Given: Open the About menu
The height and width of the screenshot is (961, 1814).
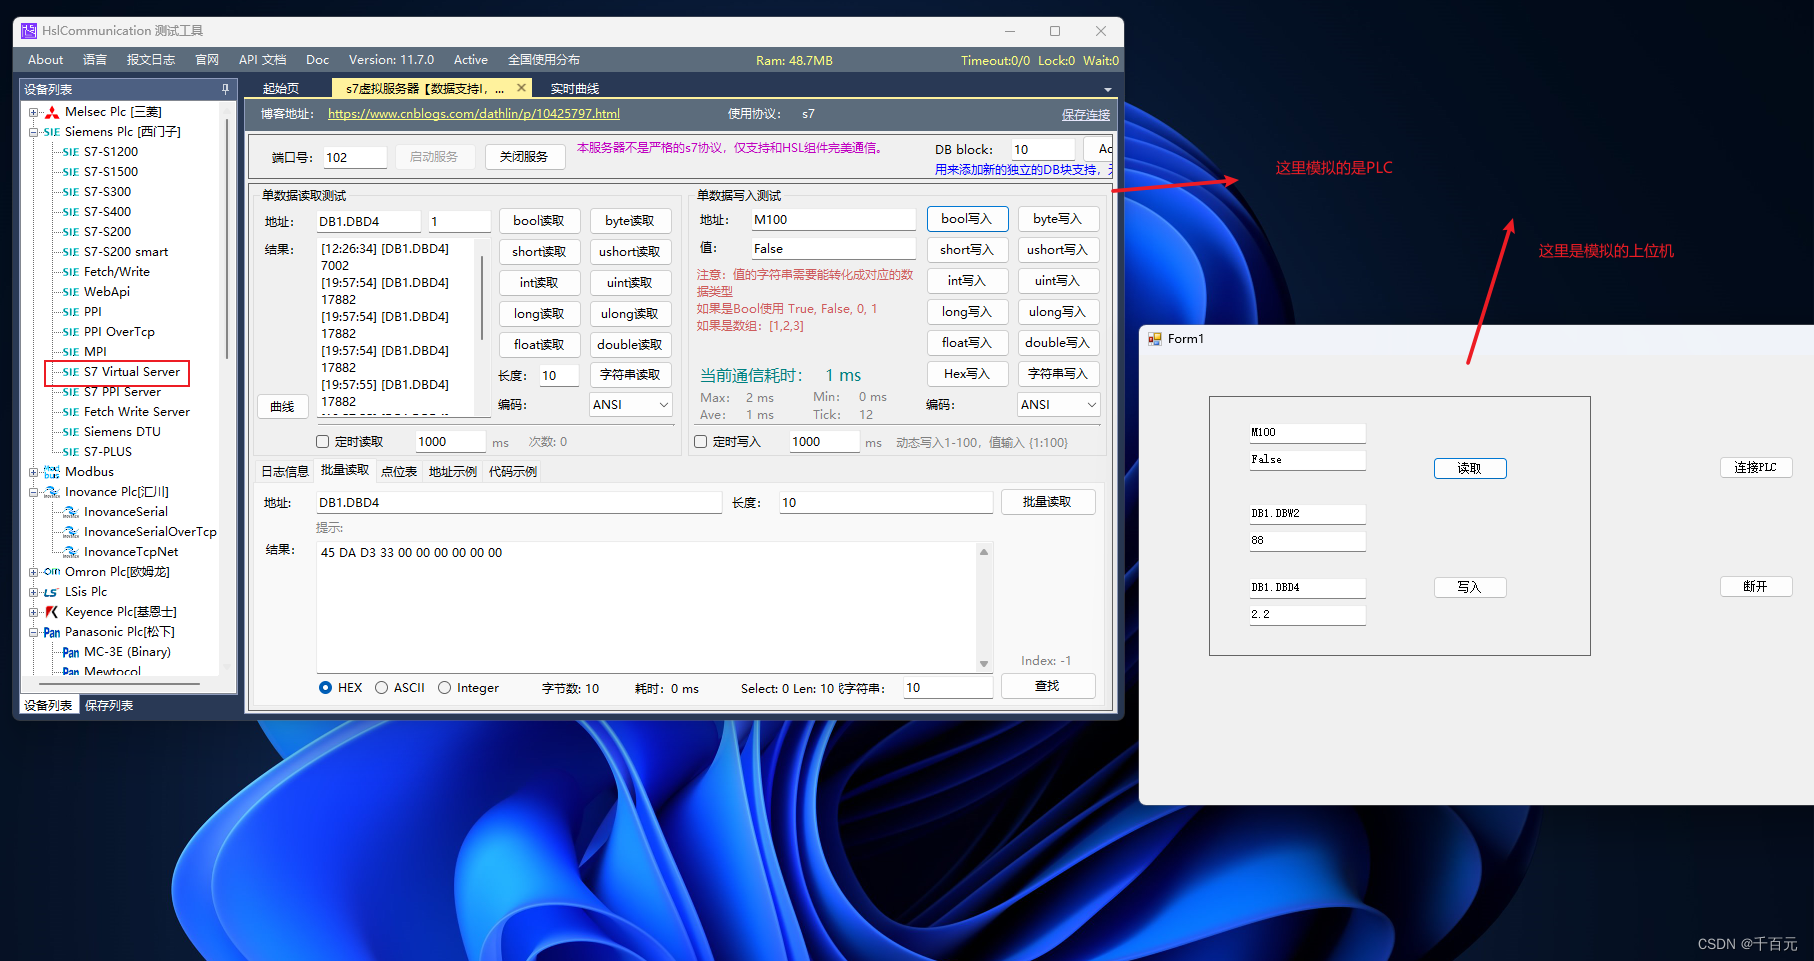Looking at the screenshot, I should [45, 60].
